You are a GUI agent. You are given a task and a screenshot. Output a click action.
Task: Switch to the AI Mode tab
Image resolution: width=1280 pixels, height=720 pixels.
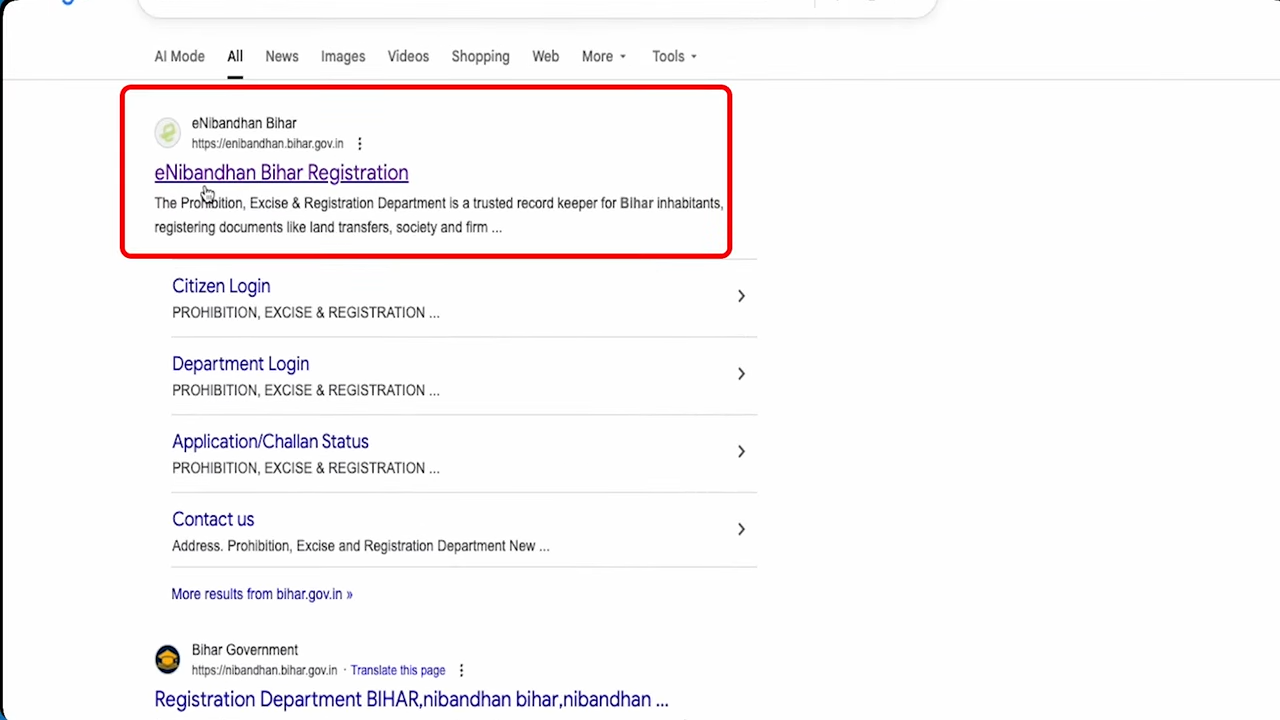click(x=179, y=57)
